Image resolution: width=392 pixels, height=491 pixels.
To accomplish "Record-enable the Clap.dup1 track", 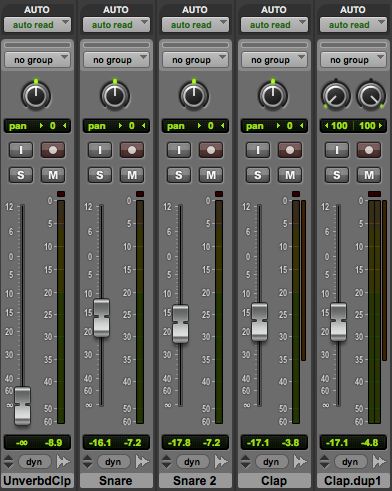I will [369, 150].
